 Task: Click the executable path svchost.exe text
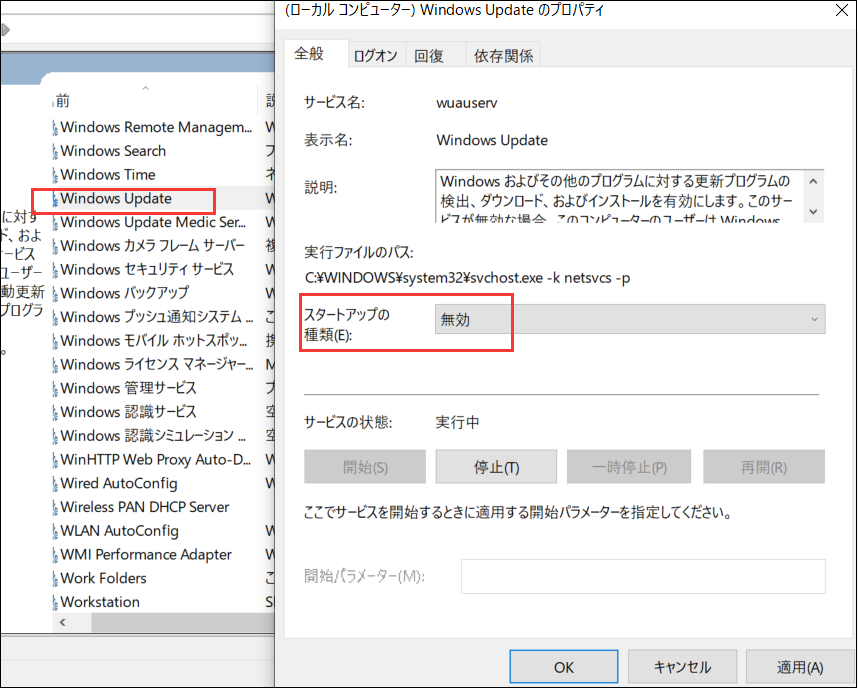pyautogui.click(x=467, y=278)
